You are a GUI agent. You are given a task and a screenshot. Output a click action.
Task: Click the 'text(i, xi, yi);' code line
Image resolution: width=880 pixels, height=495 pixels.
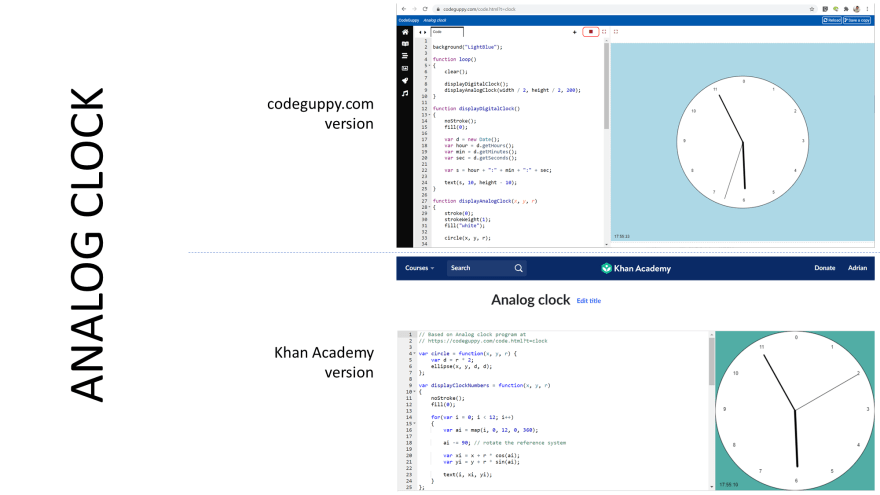[468, 475]
